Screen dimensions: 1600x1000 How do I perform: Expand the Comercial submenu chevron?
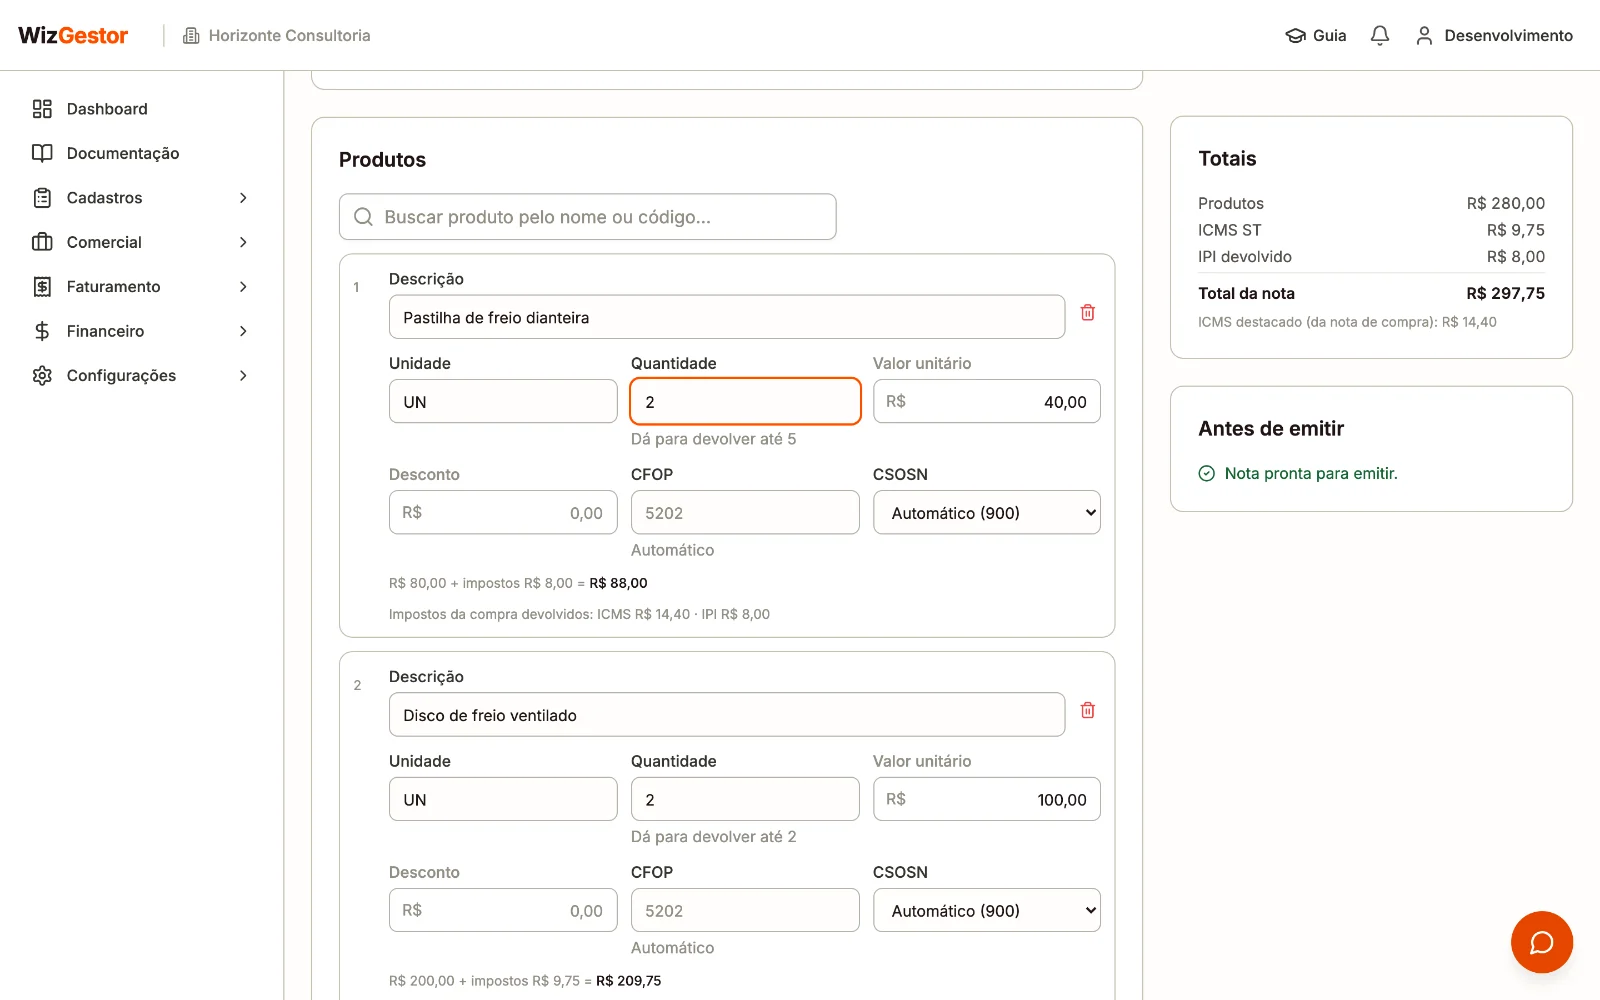click(x=243, y=242)
